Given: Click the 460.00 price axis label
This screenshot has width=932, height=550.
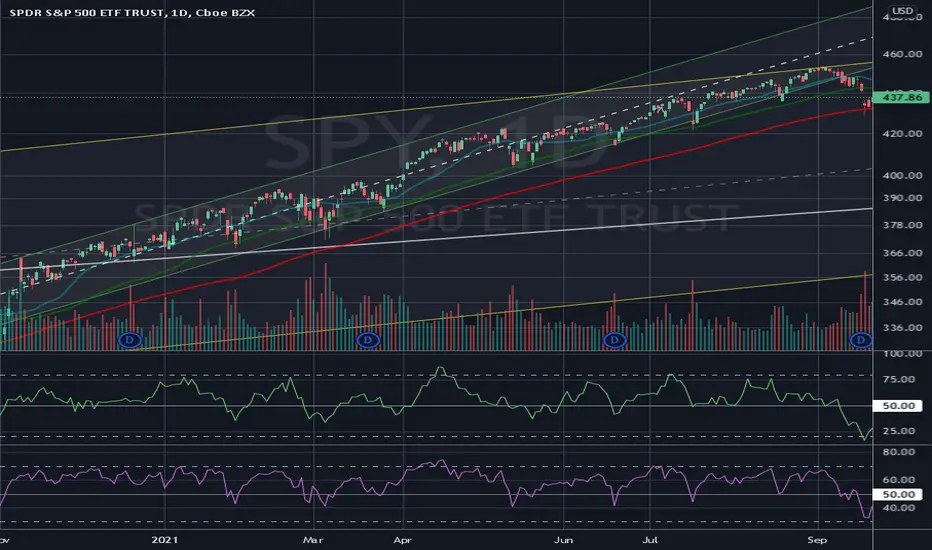Looking at the screenshot, I should click(902, 54).
